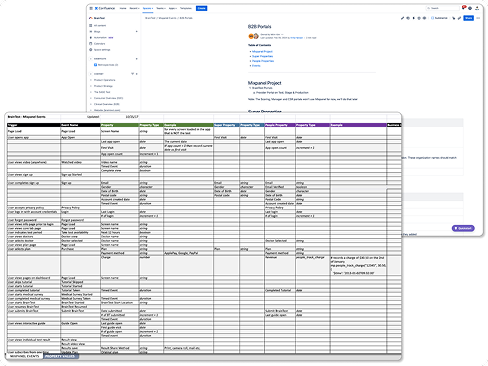
Task: Click the 'App Open' event name cell
Action: 80,137
